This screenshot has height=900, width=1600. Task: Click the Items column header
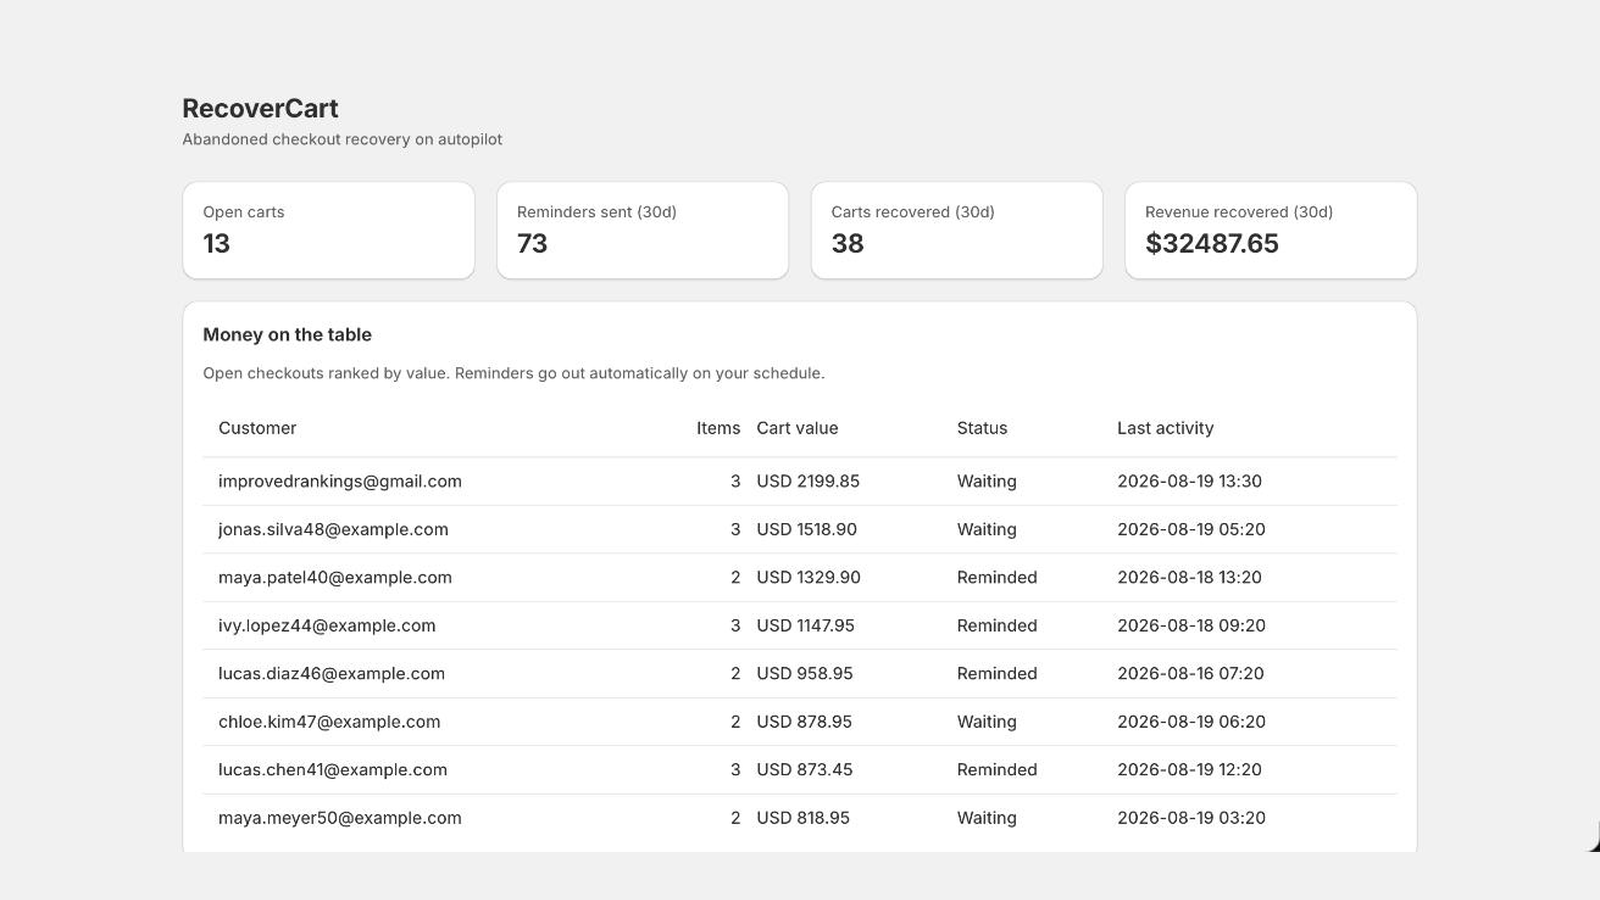click(718, 428)
